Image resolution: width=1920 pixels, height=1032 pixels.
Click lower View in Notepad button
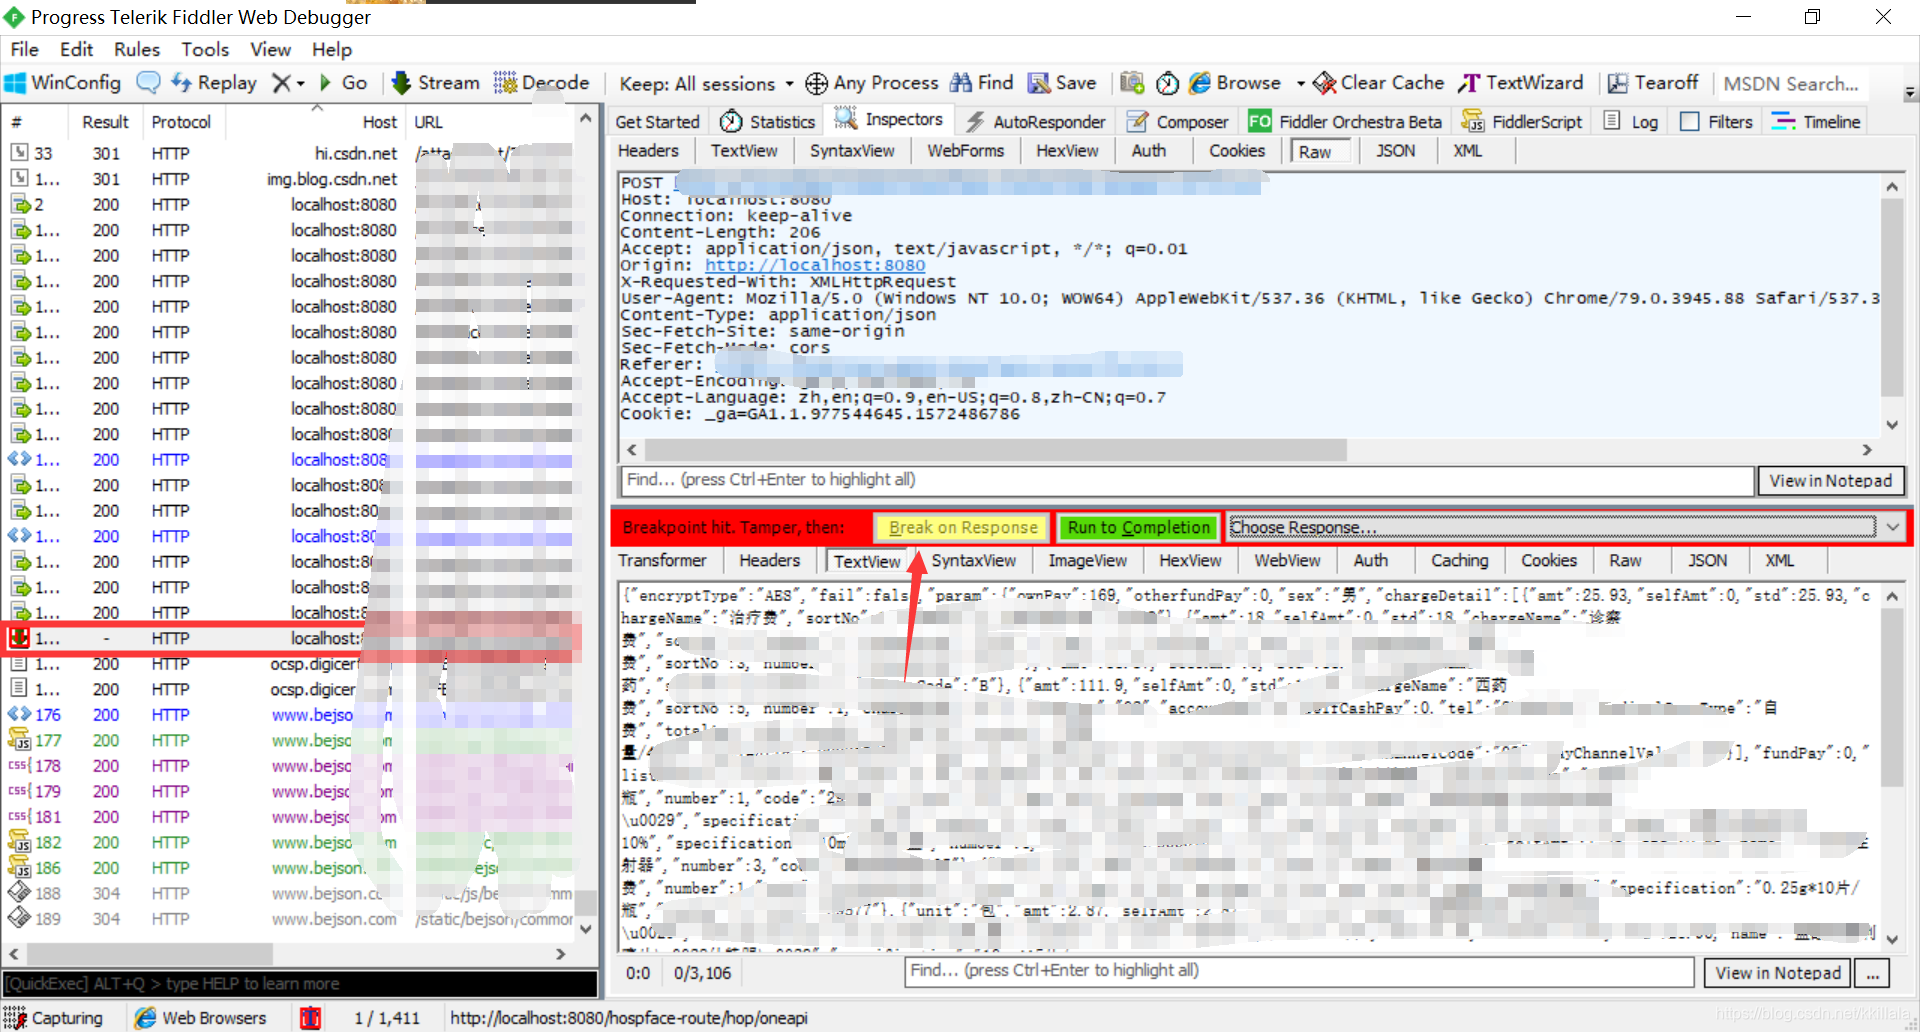coord(1777,973)
